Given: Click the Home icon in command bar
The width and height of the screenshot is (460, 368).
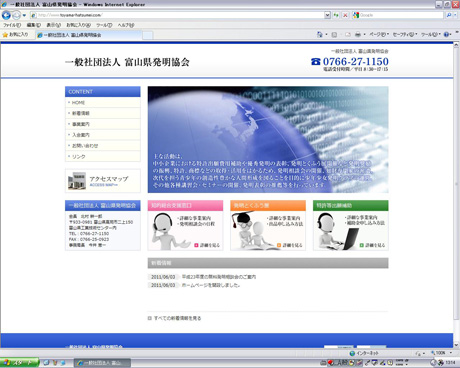Looking at the screenshot, I should tap(320, 34).
